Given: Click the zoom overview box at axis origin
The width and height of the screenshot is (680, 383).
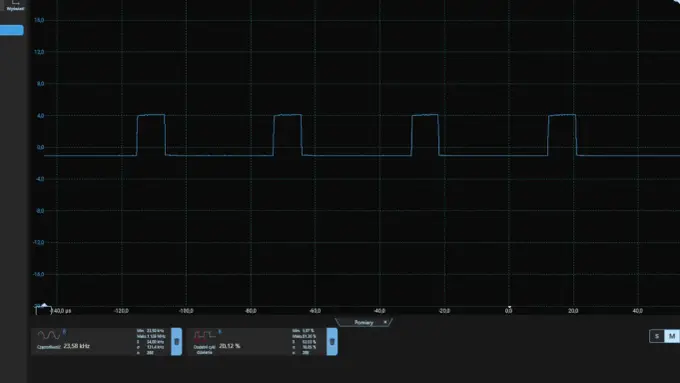Looking at the screenshot, I should 43,311.
